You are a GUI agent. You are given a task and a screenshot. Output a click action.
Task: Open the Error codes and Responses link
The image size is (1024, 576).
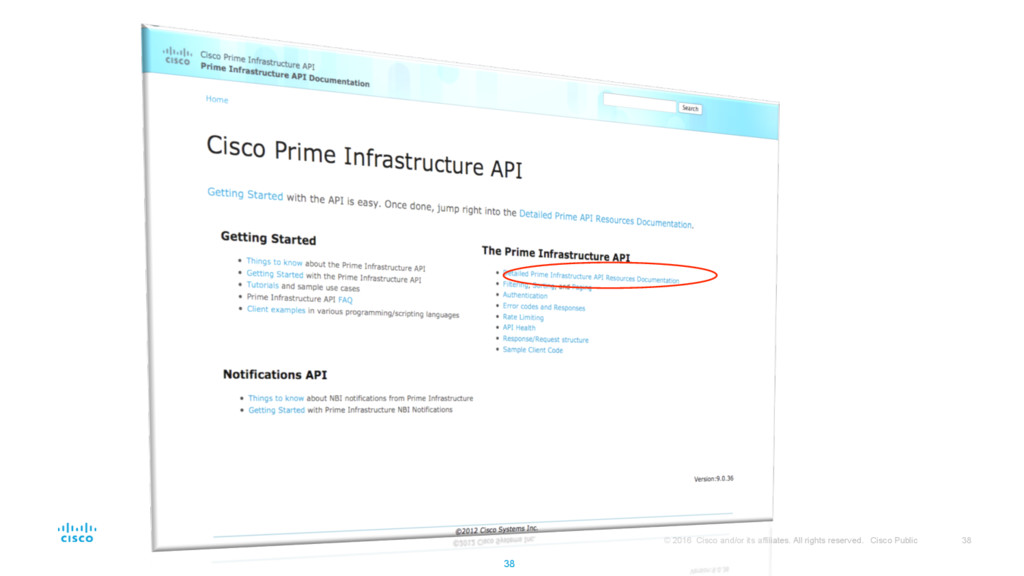point(543,306)
